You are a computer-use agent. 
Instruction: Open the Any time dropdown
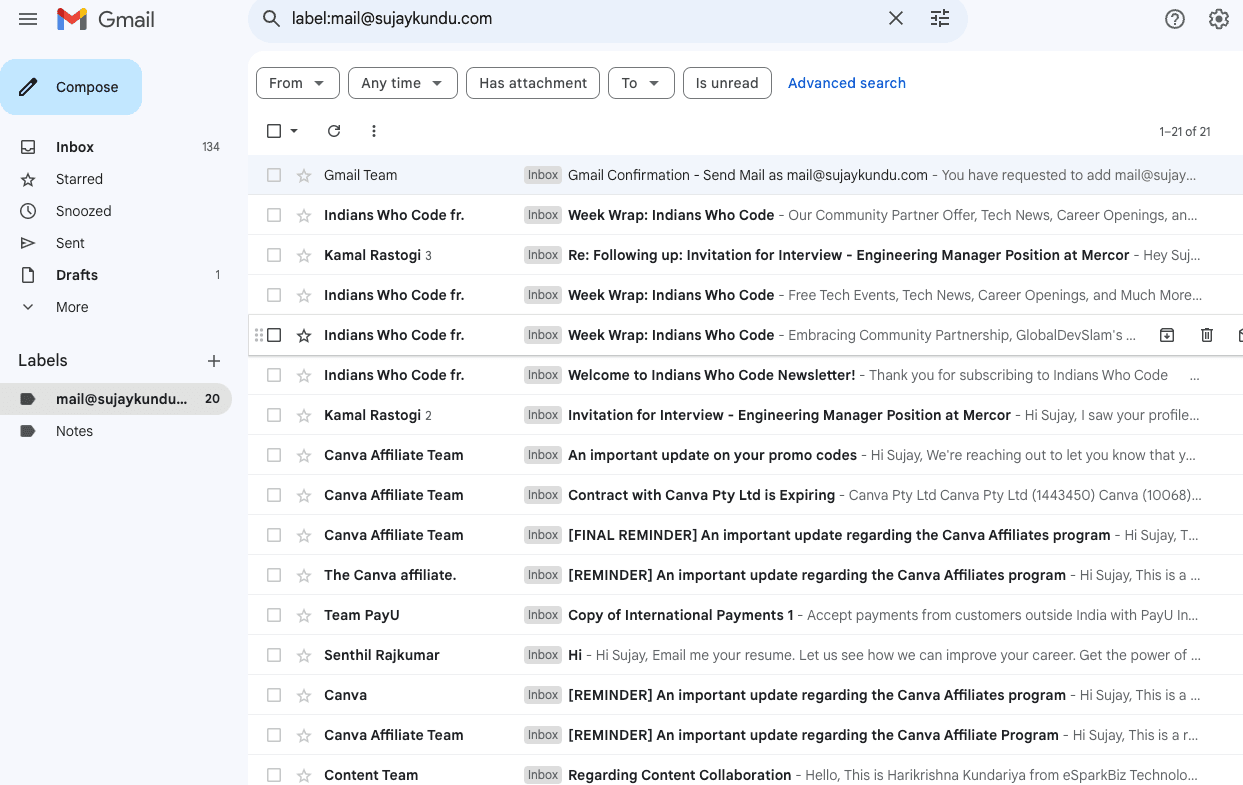pyautogui.click(x=402, y=83)
